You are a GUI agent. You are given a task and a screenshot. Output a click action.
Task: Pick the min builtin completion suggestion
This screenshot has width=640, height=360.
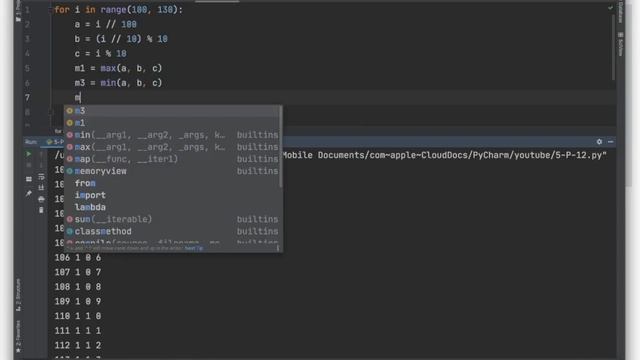tap(173, 135)
